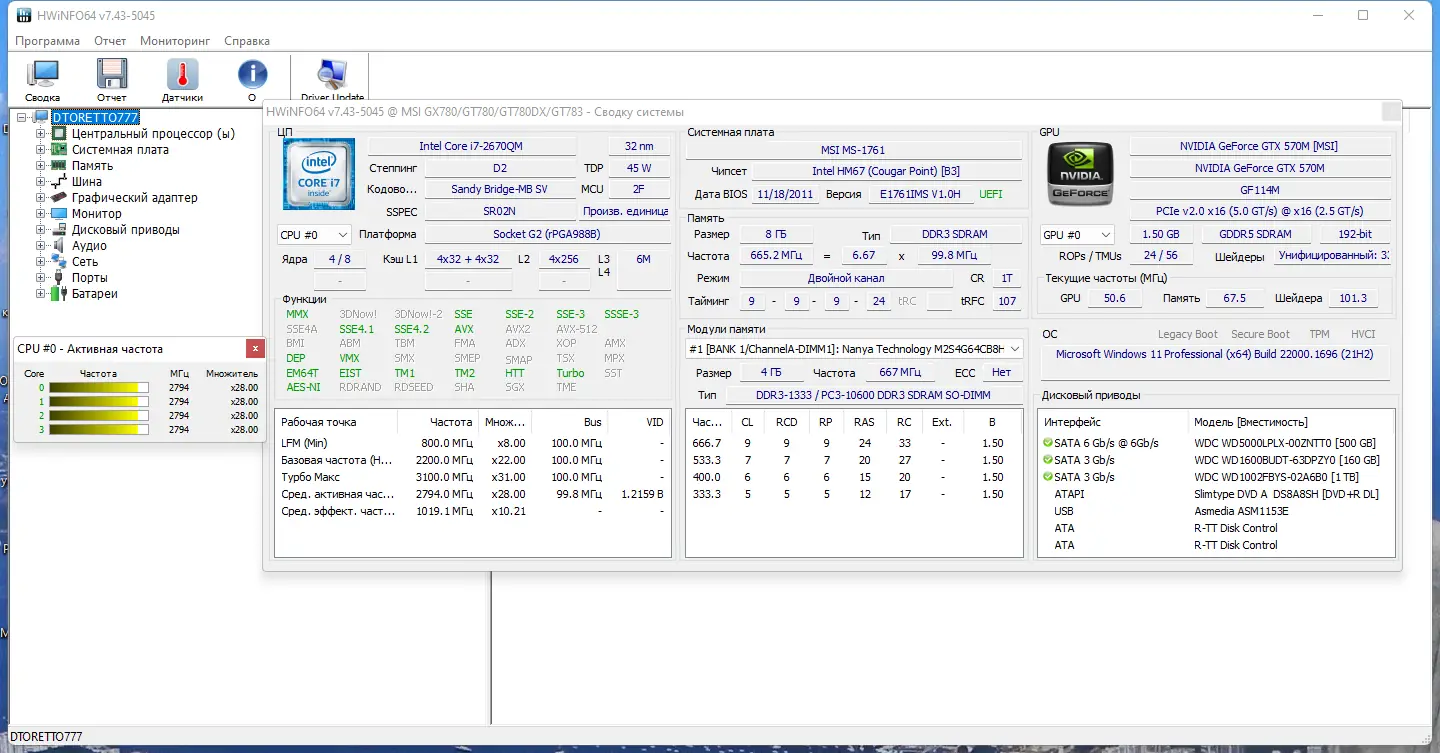Expand the Монитор tree node
Viewport: 1440px width, 753px height.
pyautogui.click(x=41, y=214)
